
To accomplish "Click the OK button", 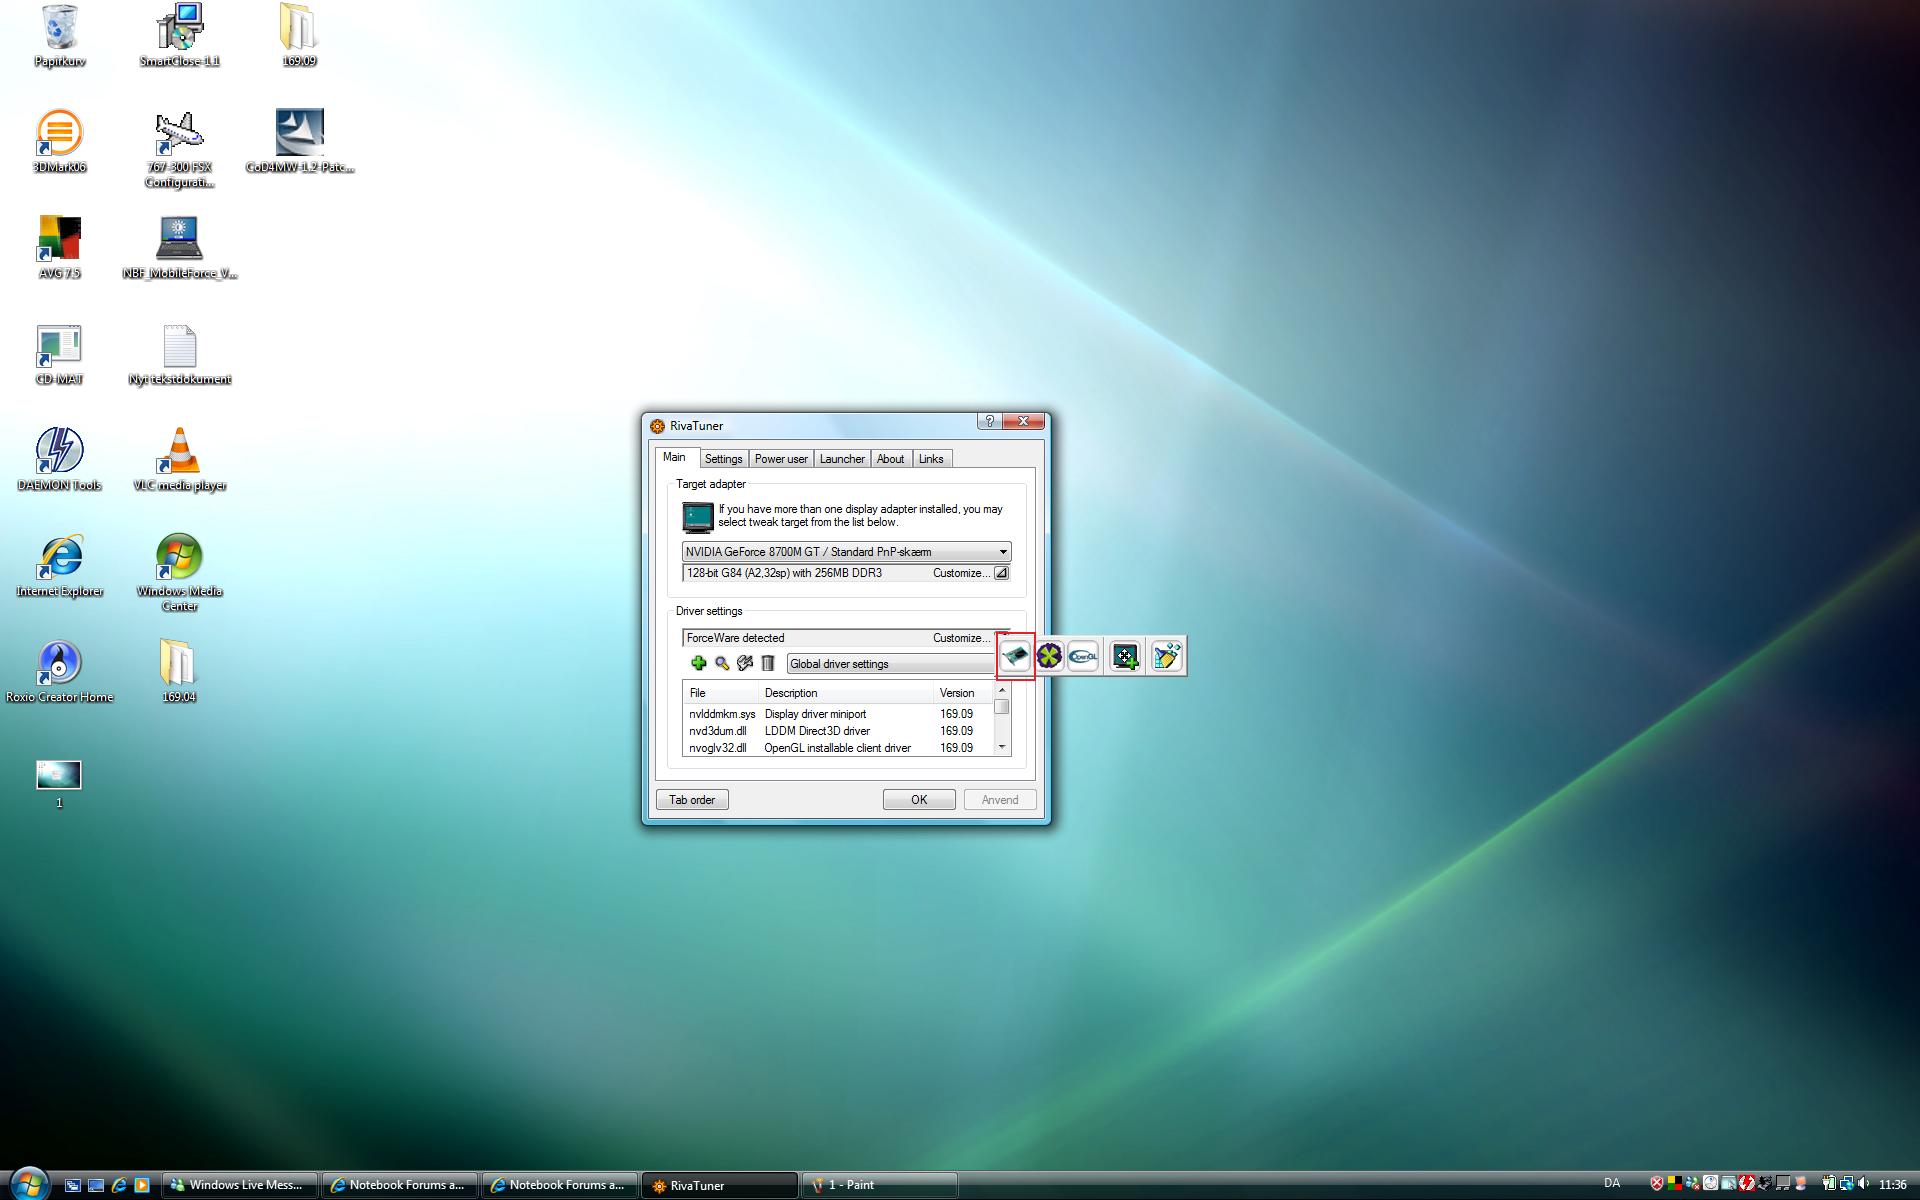I will 919,800.
